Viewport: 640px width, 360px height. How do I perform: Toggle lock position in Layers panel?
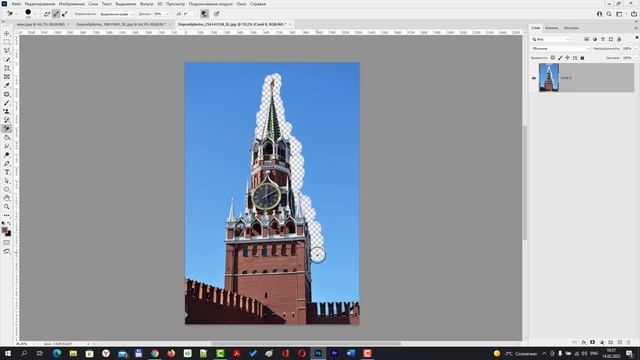tap(567, 58)
